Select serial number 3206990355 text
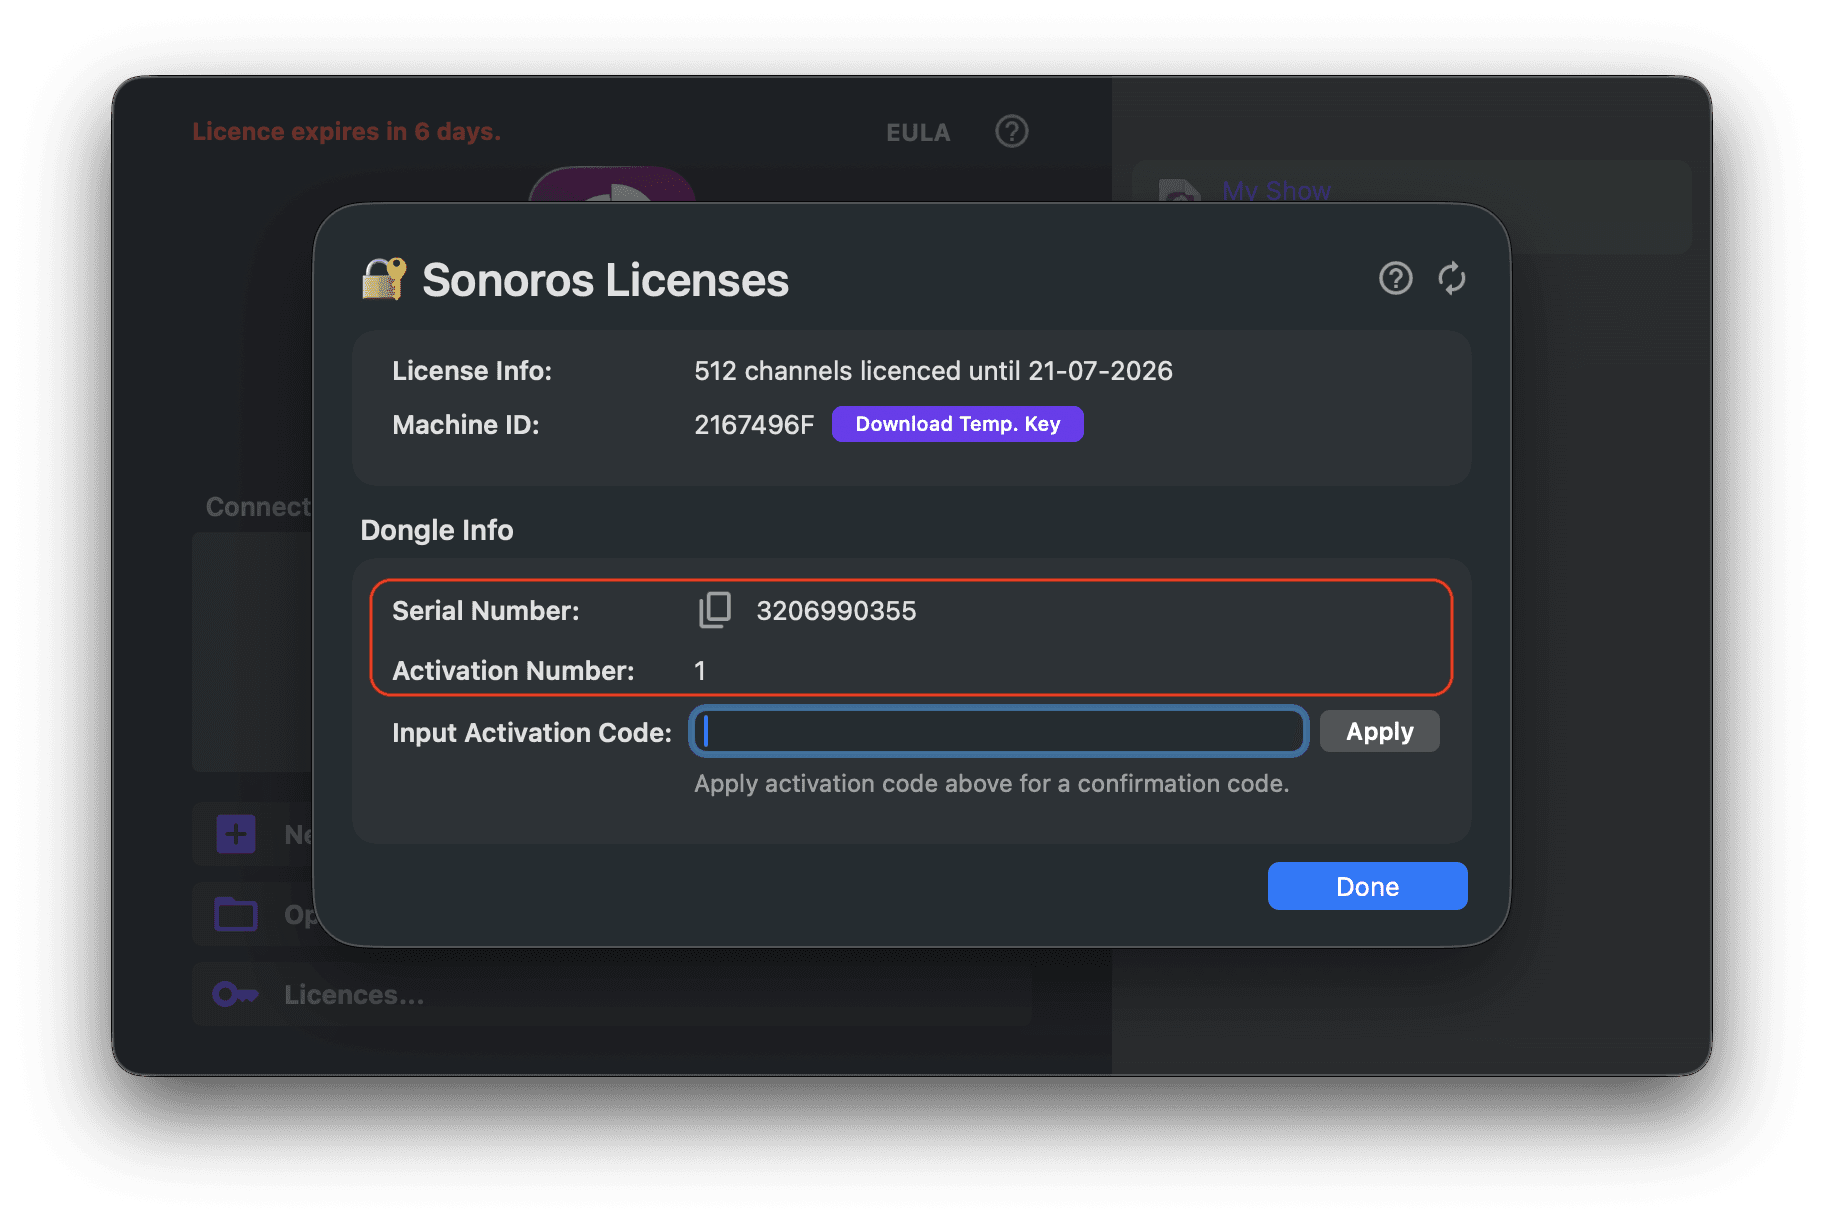The width and height of the screenshot is (1824, 1224). (x=836, y=611)
